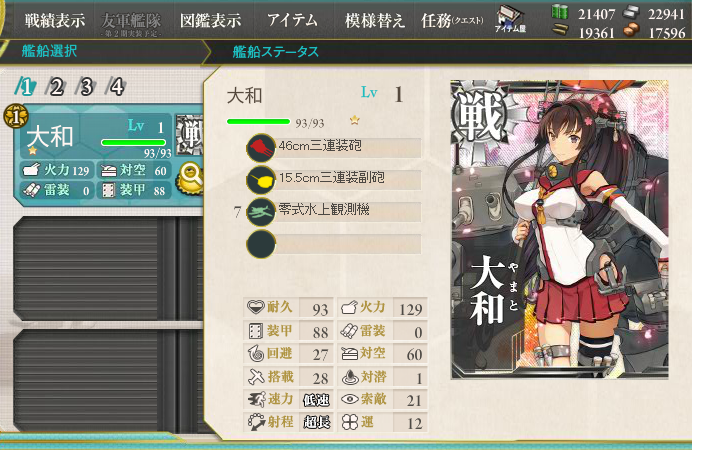706x451 pixels.
Task: Switch to fleet 3 tab
Action: pyautogui.click(x=86, y=86)
